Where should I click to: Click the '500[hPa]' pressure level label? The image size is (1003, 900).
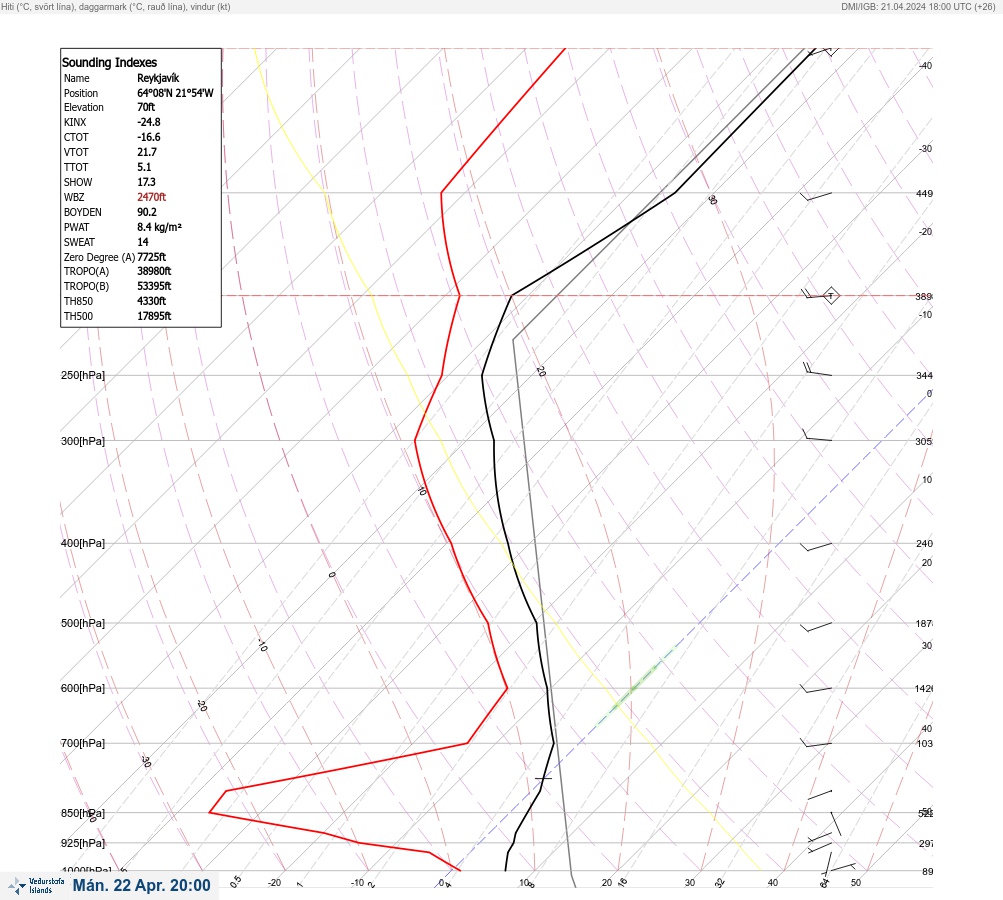point(83,623)
